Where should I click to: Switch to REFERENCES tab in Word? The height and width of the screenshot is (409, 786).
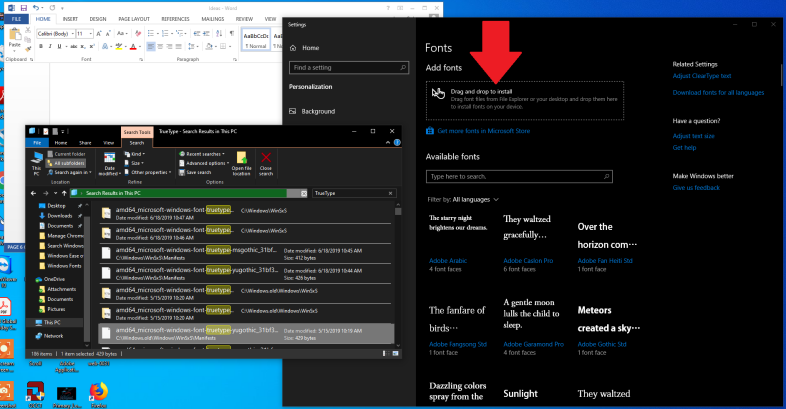(175, 19)
